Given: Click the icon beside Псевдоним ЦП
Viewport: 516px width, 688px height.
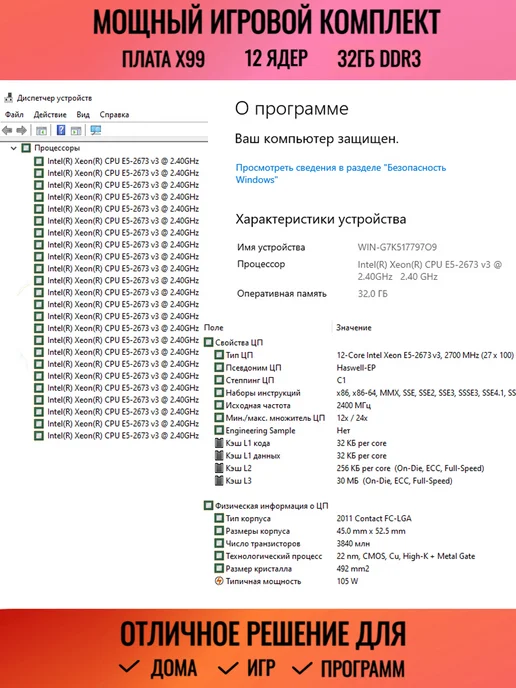Looking at the screenshot, I should 219,367.
